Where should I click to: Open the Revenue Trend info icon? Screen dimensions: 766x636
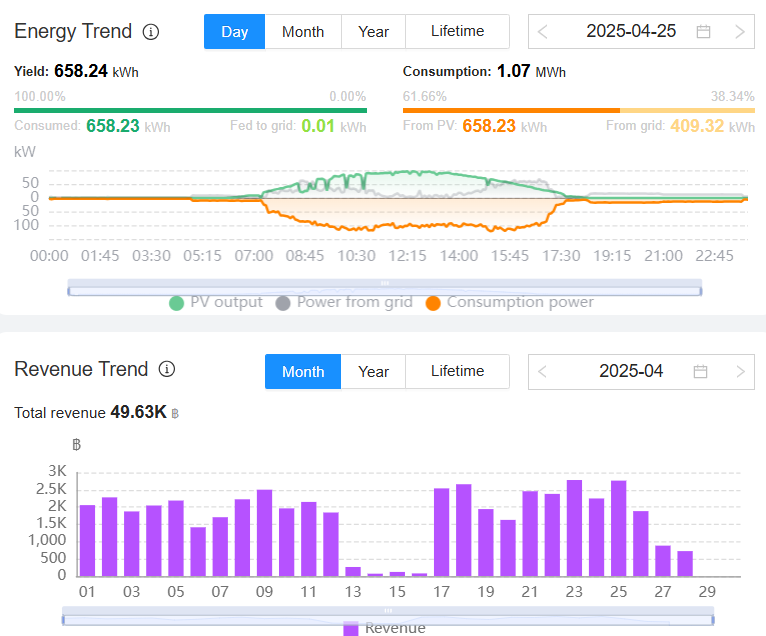167,369
